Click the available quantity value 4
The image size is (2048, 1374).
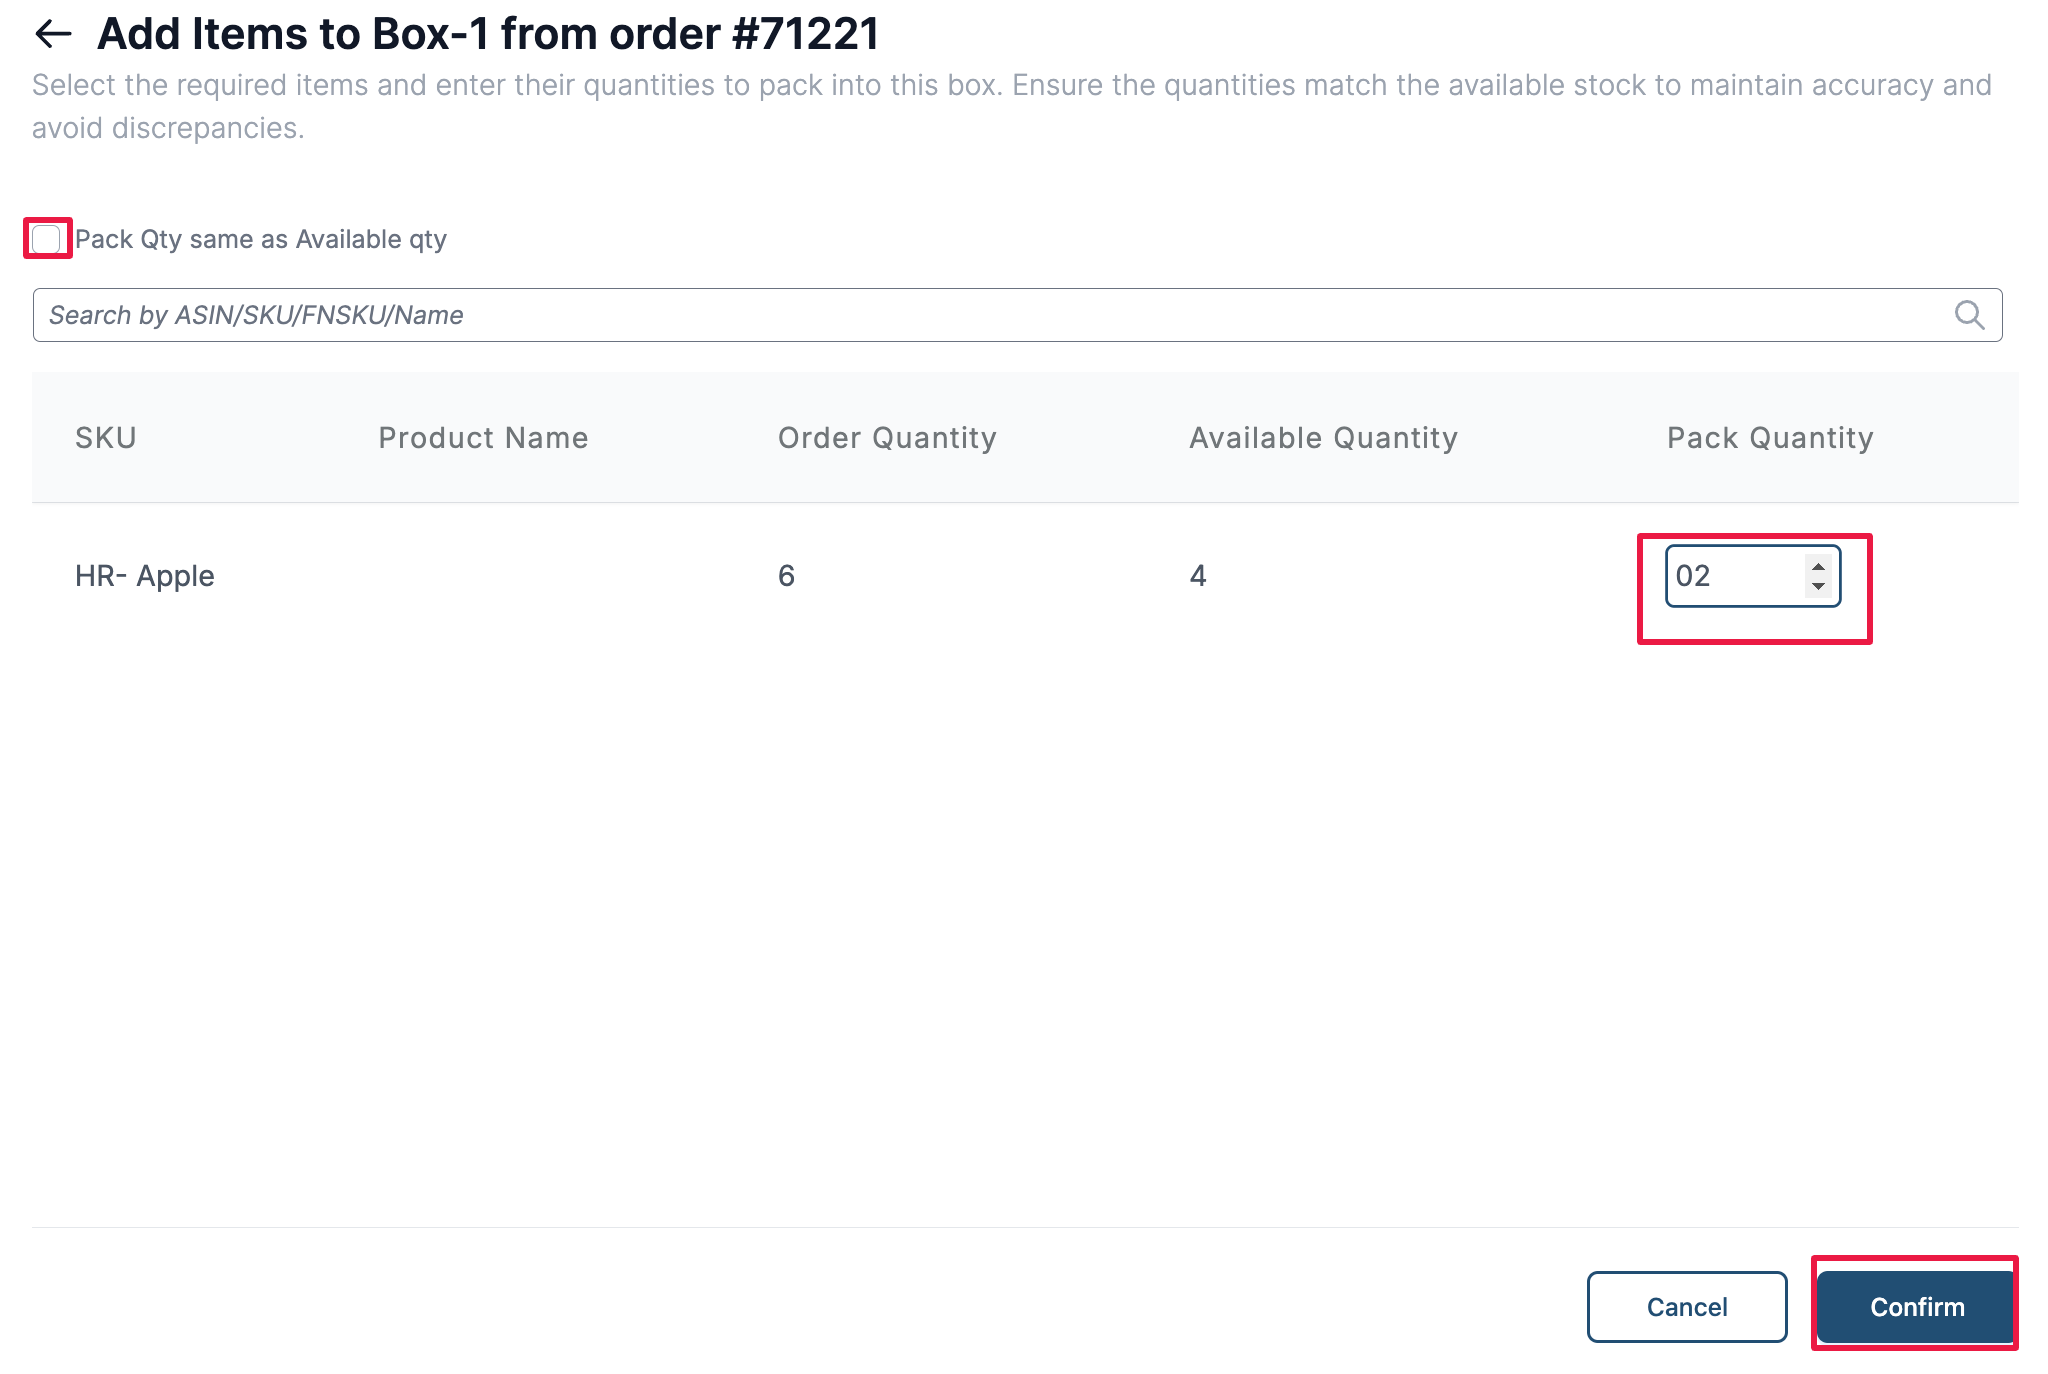(x=1198, y=576)
